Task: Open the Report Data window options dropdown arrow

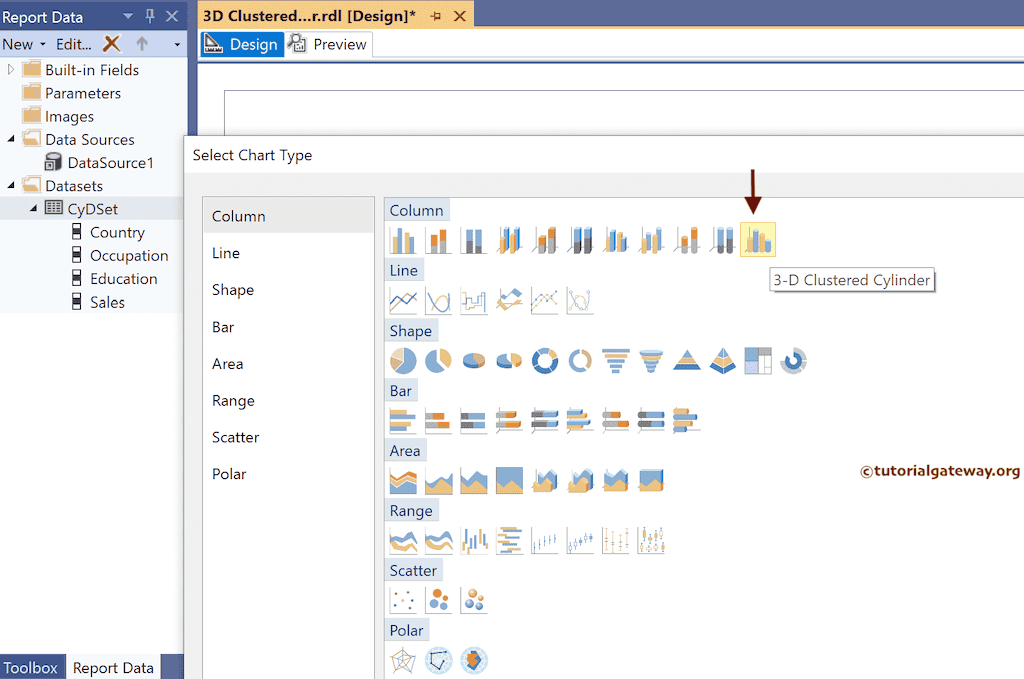Action: tap(128, 16)
